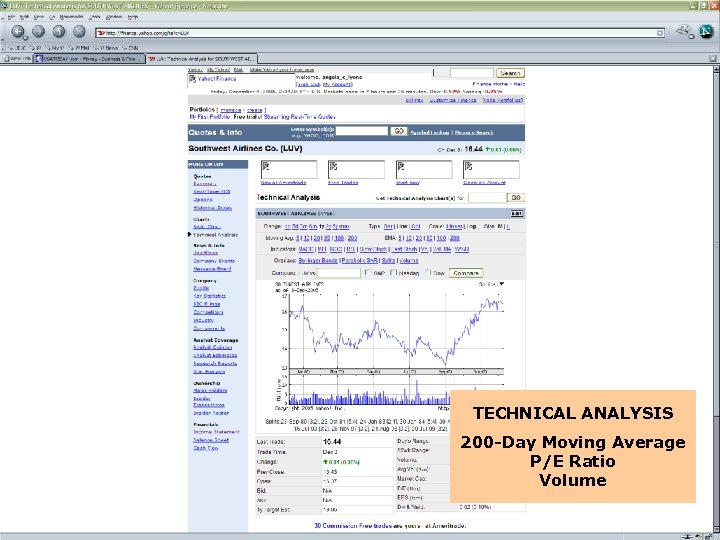The image size is (720, 540).
Task: Open Cash Flow in the sidebar
Action: (x=206, y=448)
